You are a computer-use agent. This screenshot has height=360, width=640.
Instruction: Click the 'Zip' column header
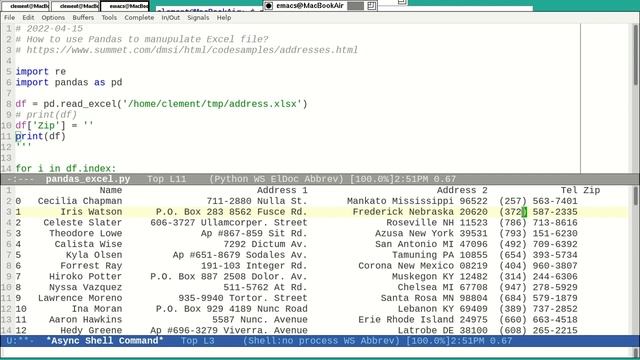tap(591, 190)
